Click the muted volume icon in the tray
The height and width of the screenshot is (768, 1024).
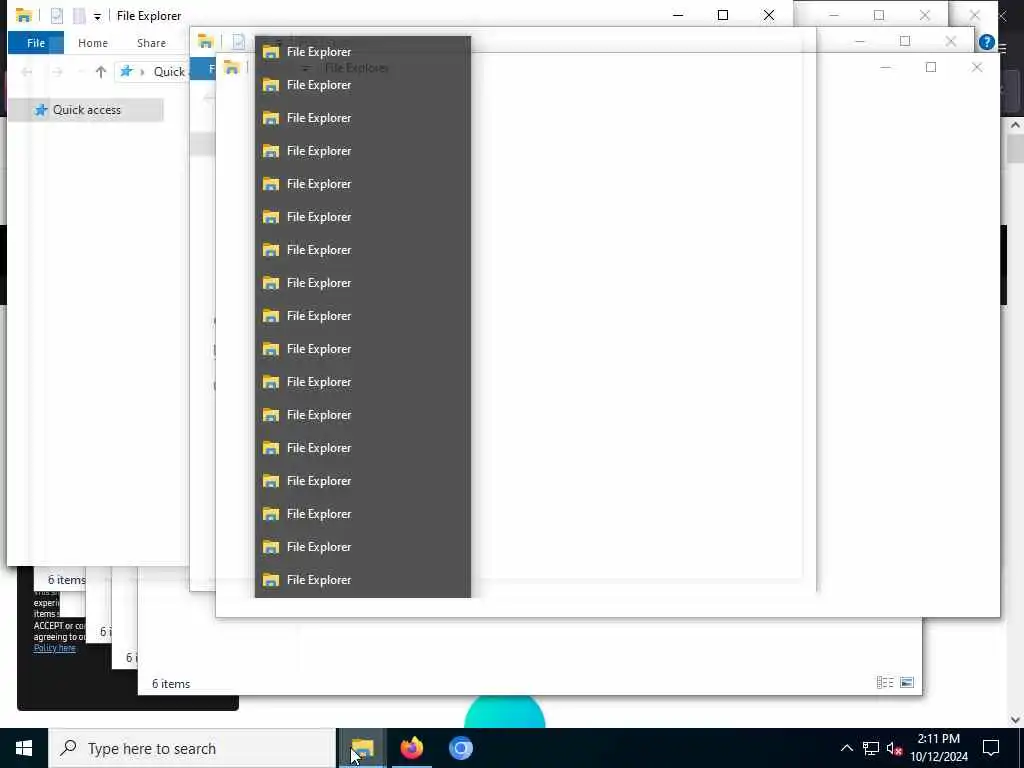pyautogui.click(x=894, y=748)
